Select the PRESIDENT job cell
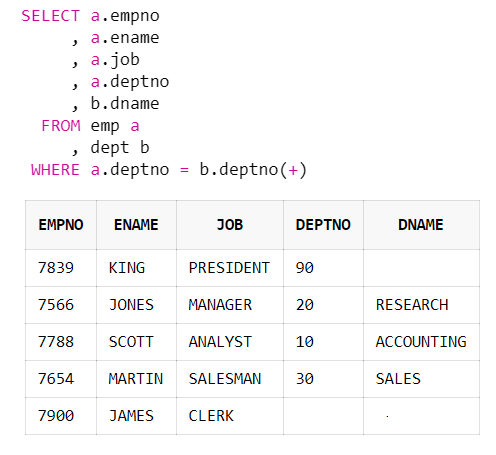The image size is (496, 455). tap(230, 268)
